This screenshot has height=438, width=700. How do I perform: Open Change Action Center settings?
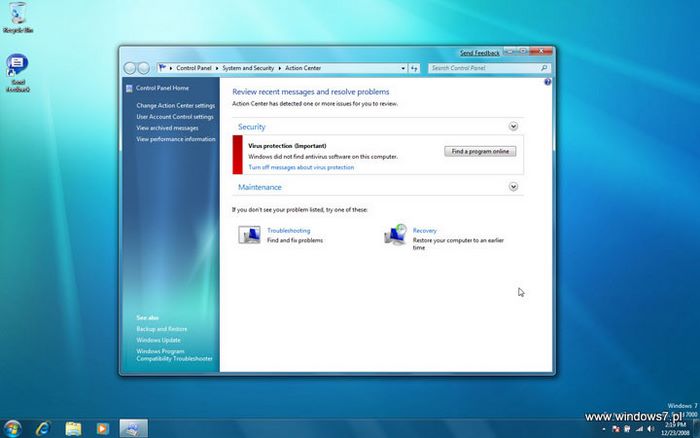pos(175,105)
